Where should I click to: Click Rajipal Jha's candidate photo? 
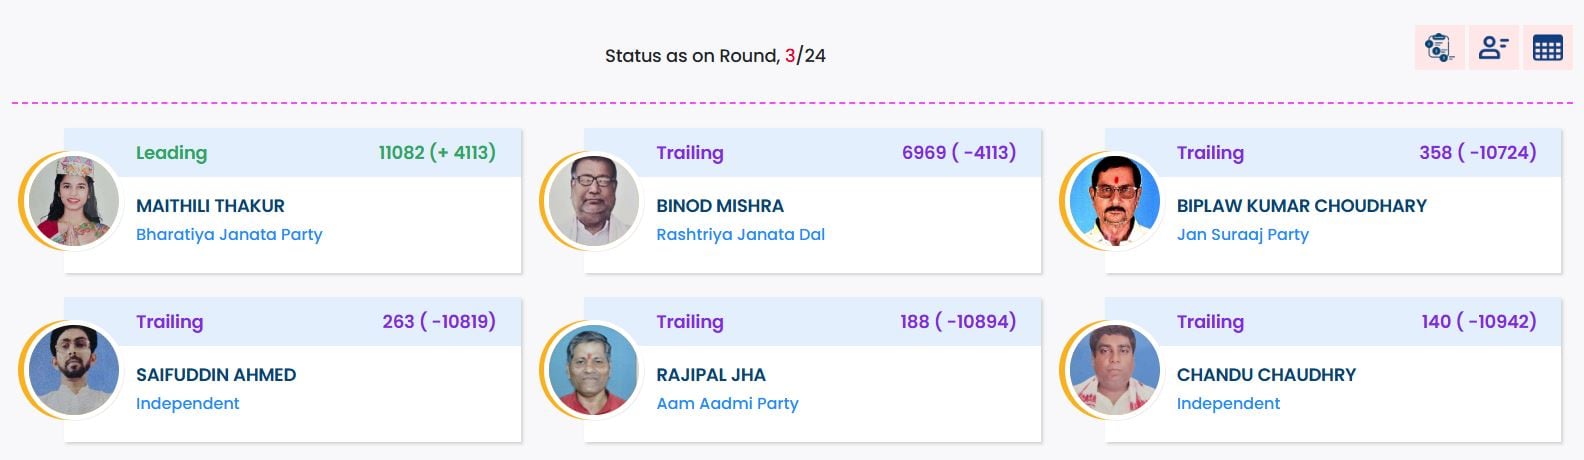click(x=594, y=371)
